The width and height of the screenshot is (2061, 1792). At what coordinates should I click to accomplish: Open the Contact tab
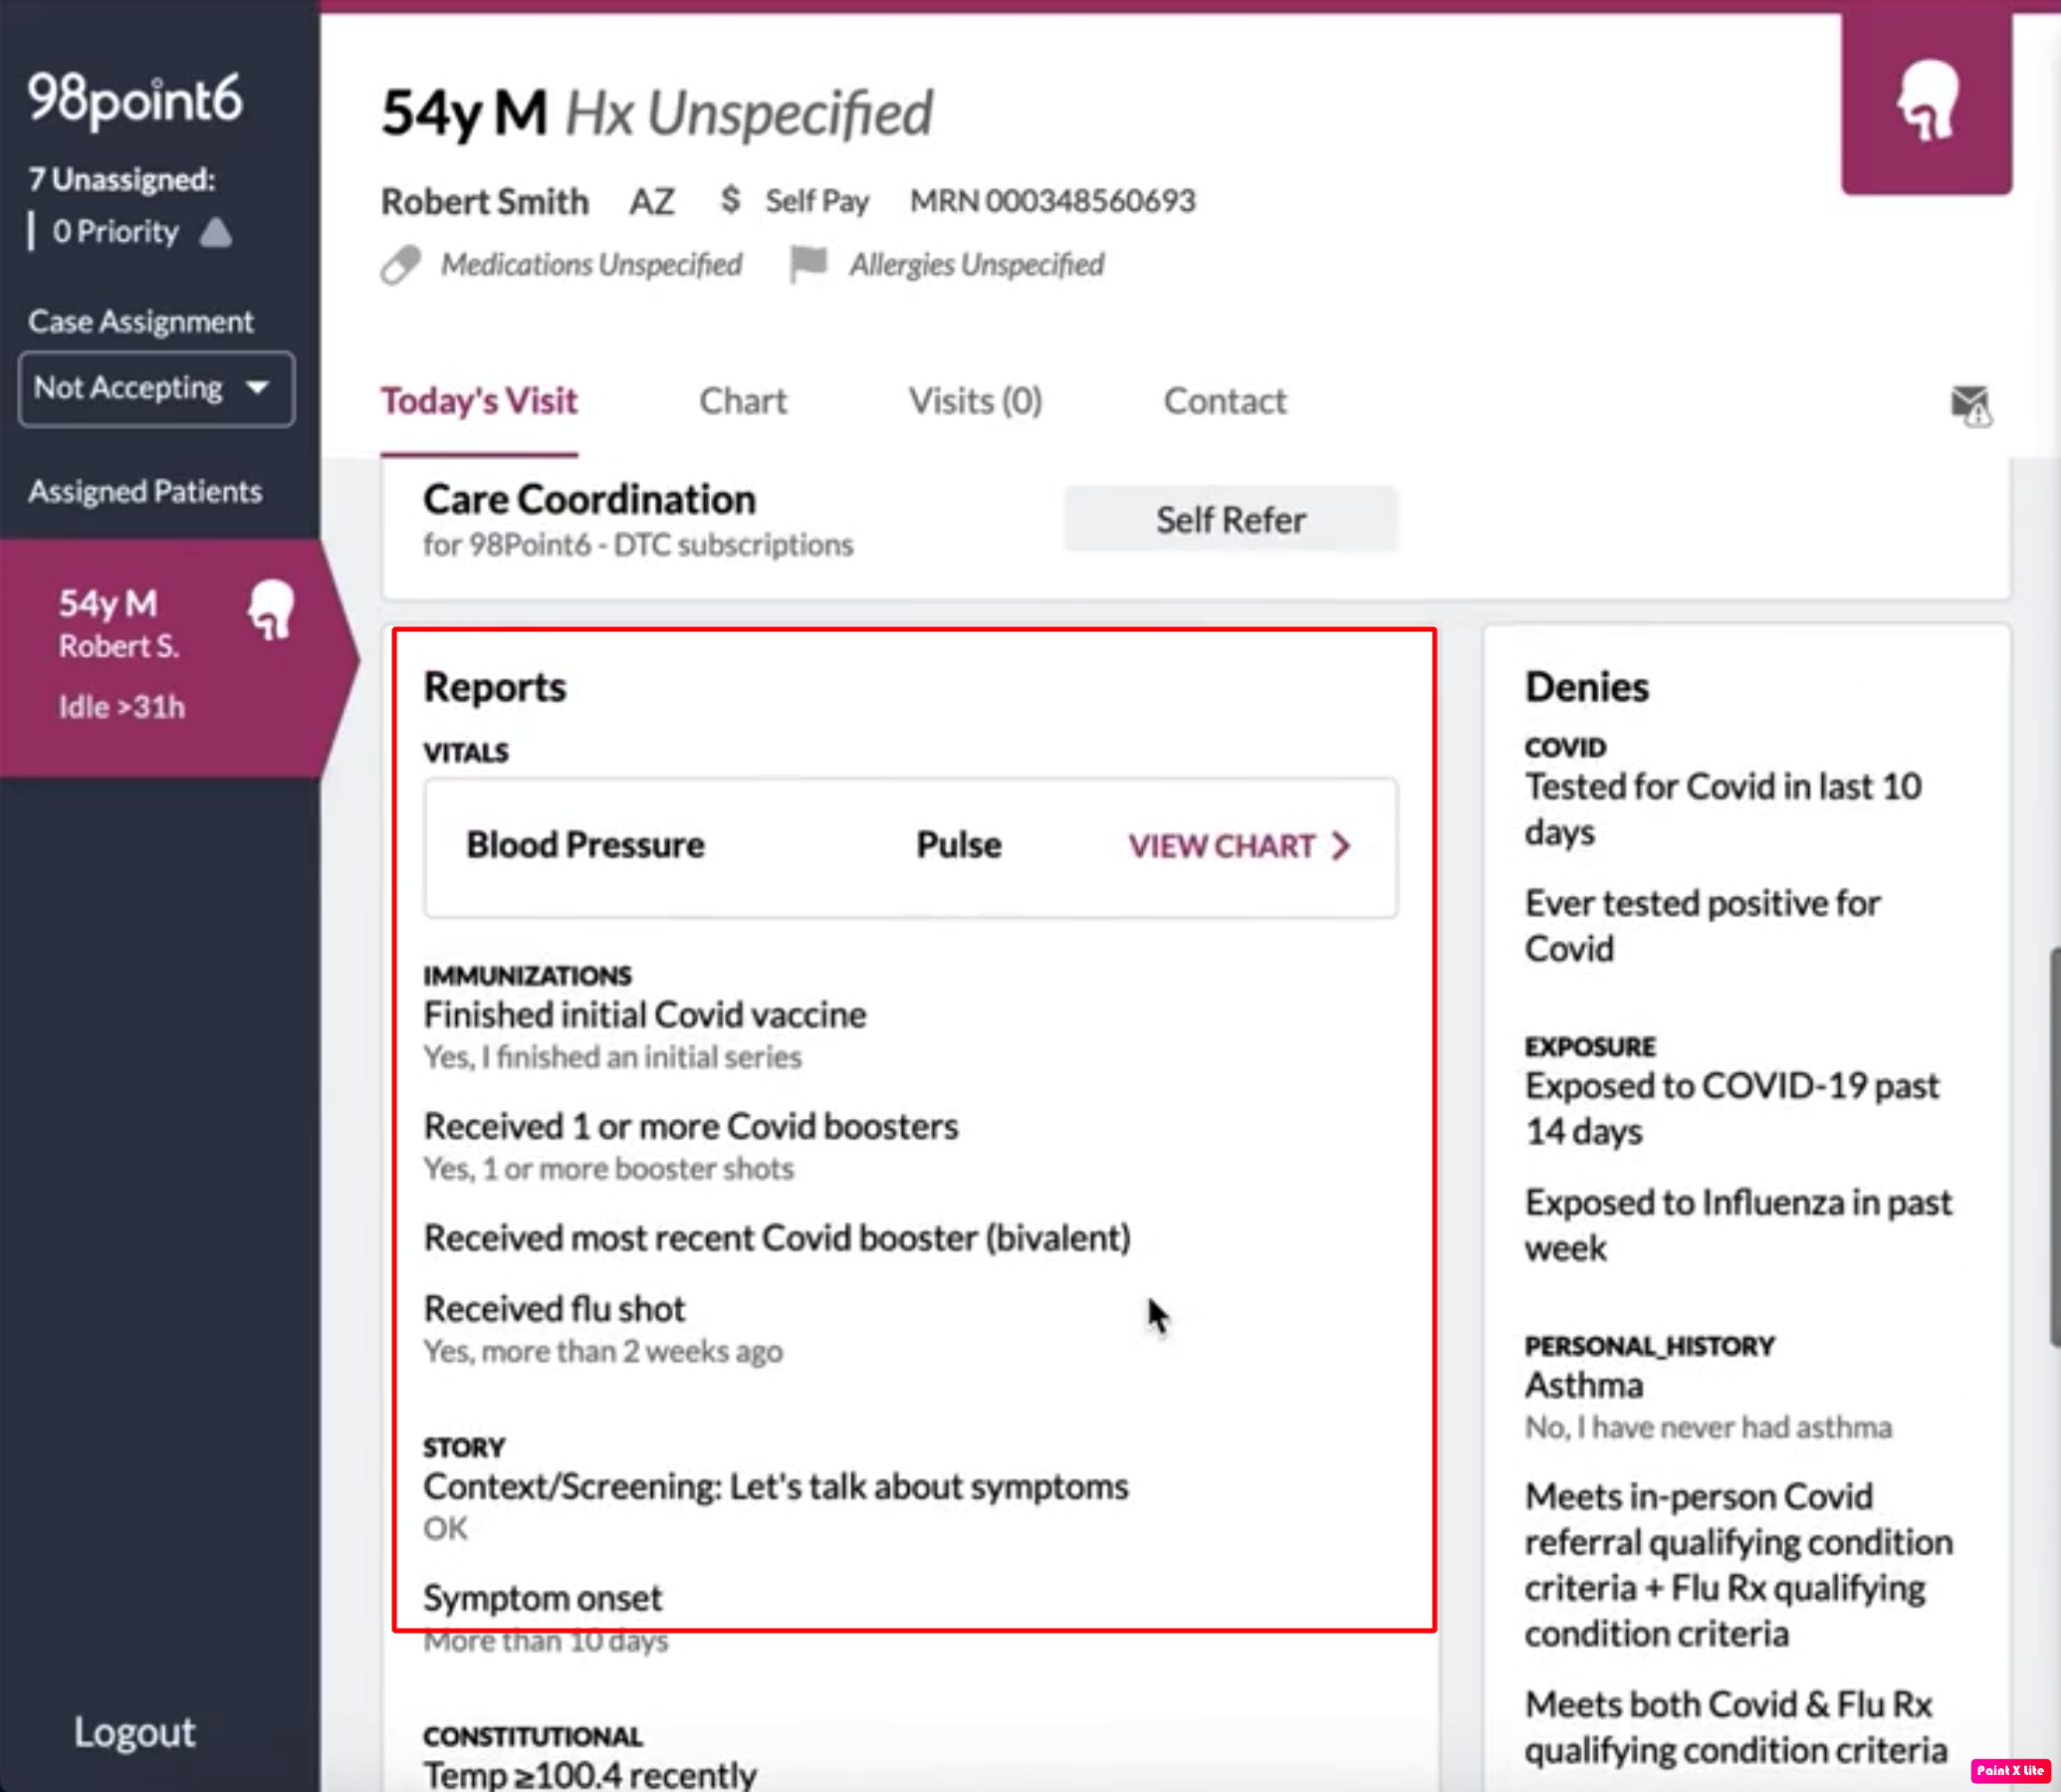[x=1225, y=401]
